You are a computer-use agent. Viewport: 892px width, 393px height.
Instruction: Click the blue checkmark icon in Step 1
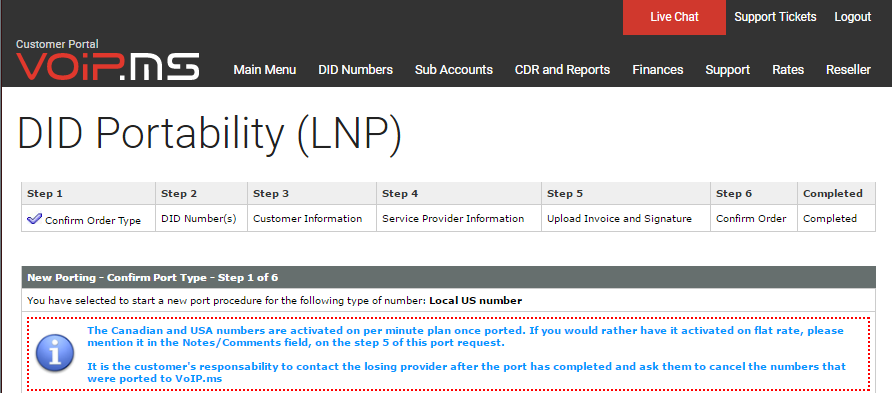(x=35, y=219)
